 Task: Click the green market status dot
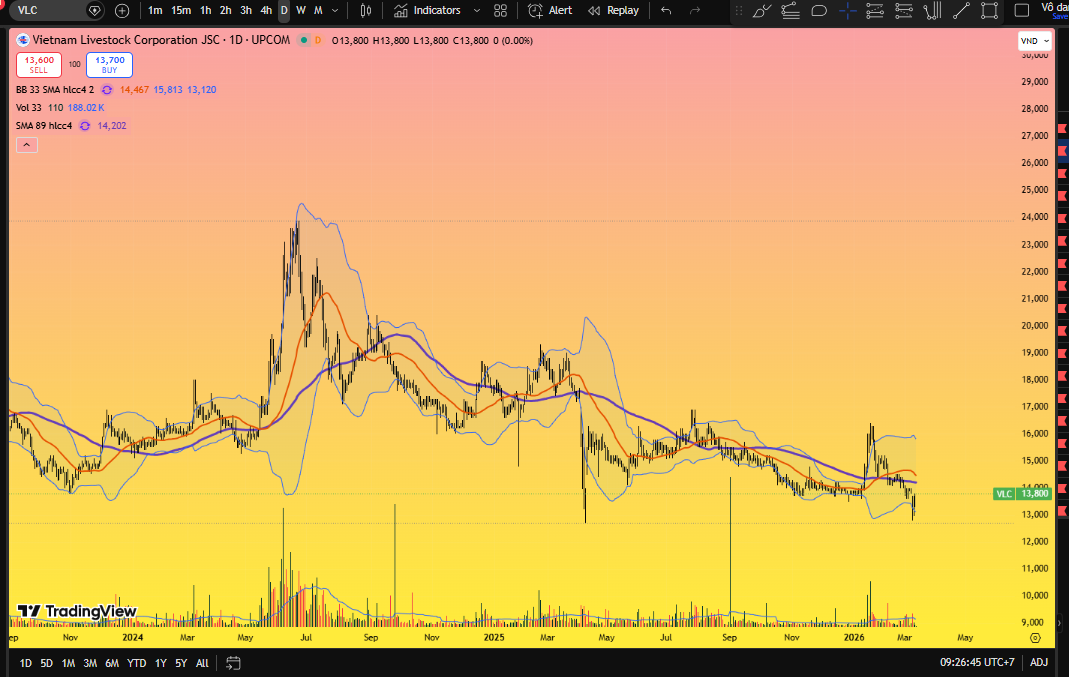tap(304, 40)
